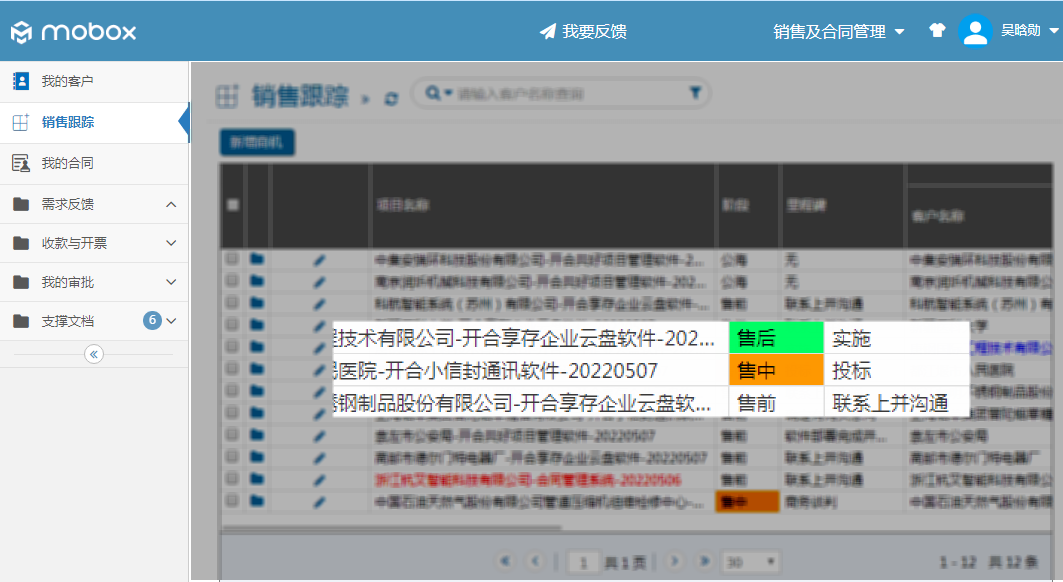Open folder icon in first table row

[x=258, y=259]
